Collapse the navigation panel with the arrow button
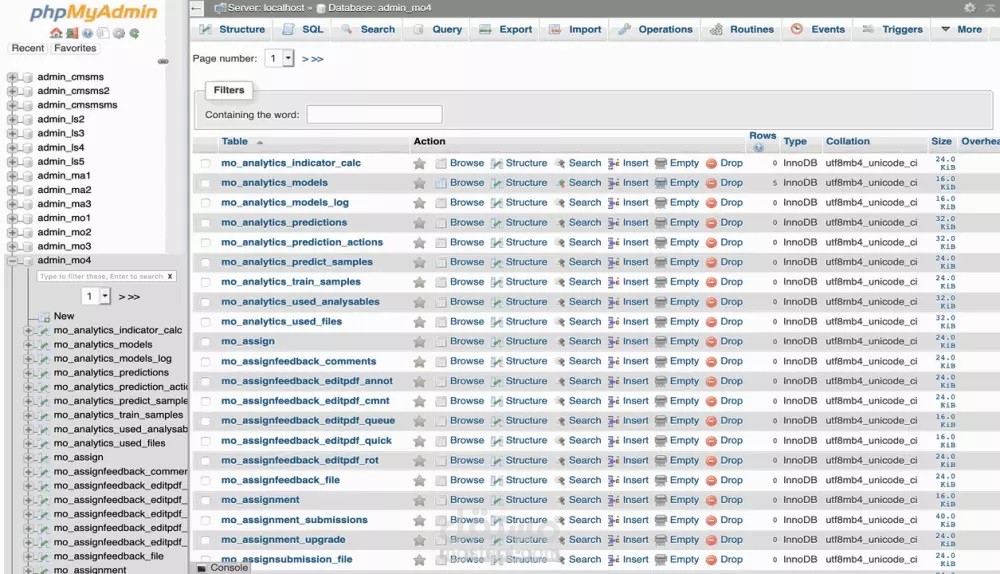This screenshot has height=574, width=1000. pos(196,8)
